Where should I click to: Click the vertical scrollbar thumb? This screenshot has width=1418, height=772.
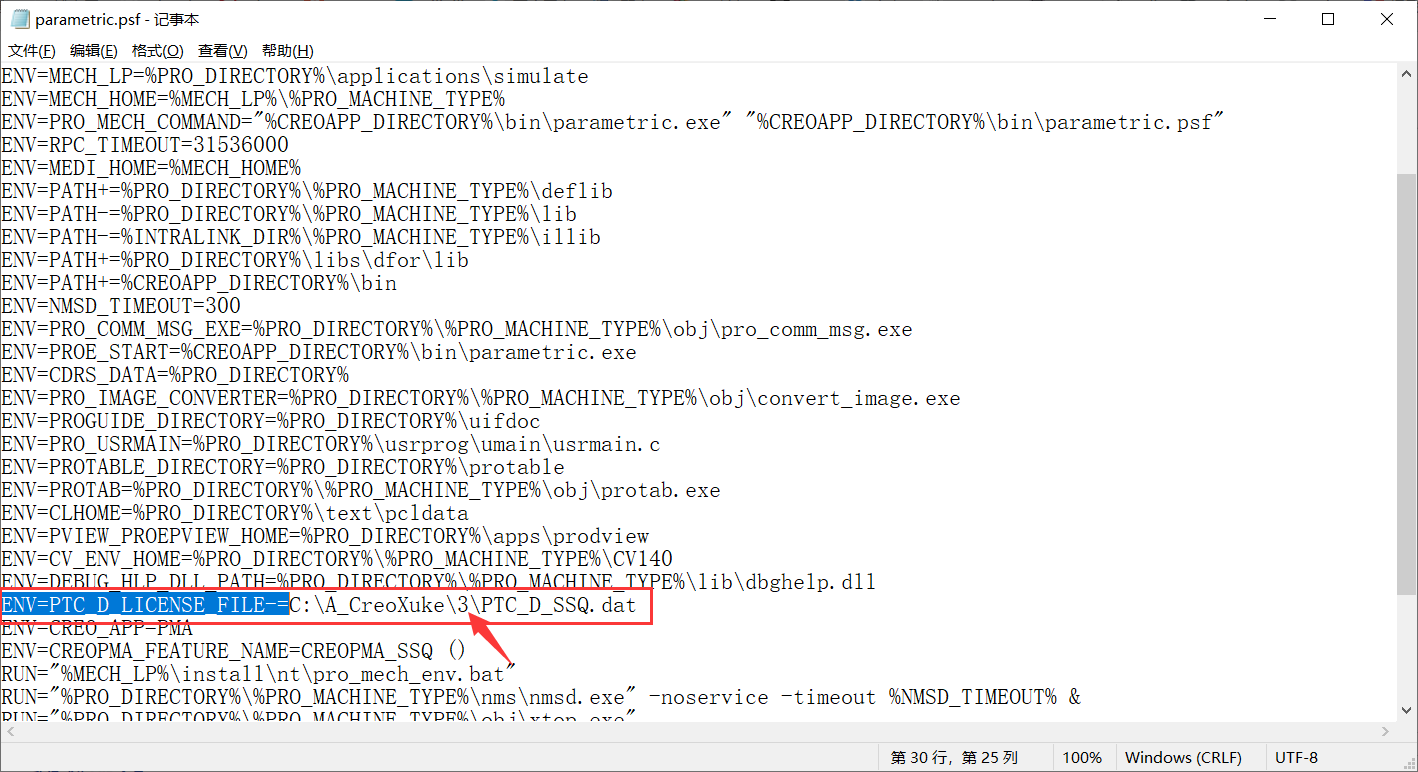click(x=1406, y=383)
